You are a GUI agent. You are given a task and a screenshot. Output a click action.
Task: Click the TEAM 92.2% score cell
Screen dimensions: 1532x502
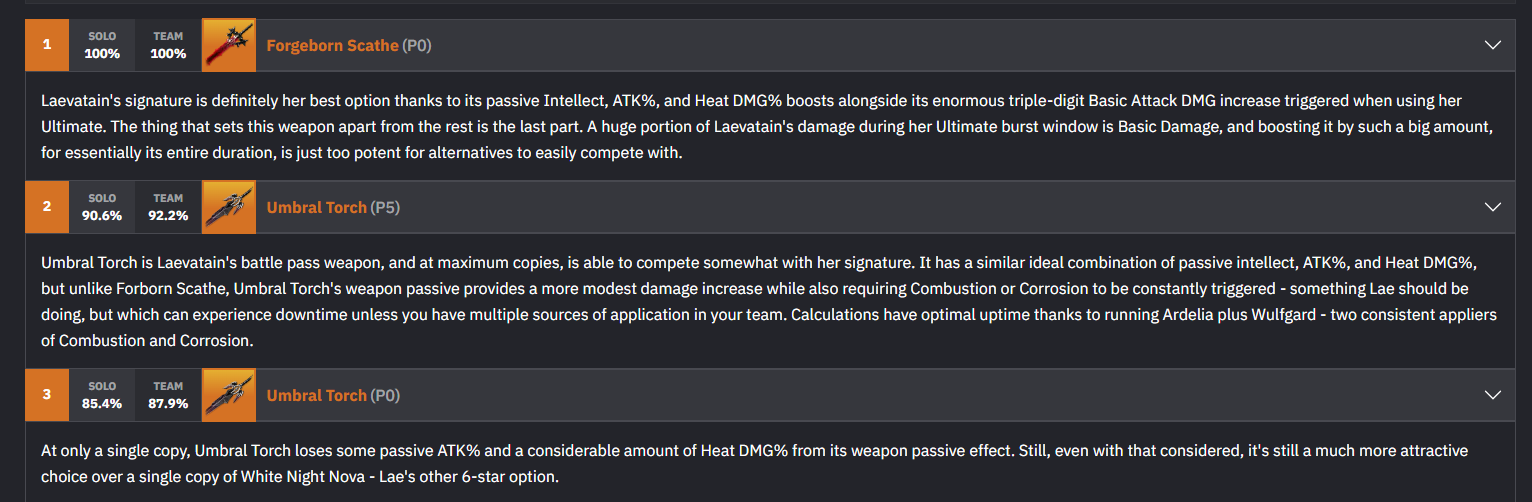[x=168, y=208]
